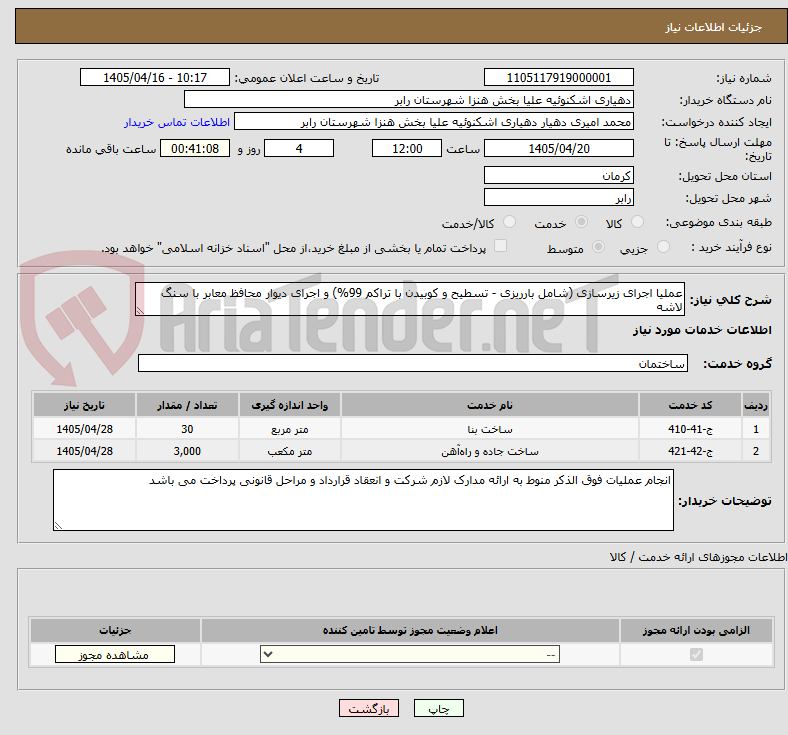The image size is (788, 735).
Task: Click the اطلاعات مجوزهای ارائه خدمت / کالا heading
Action: (x=698, y=557)
